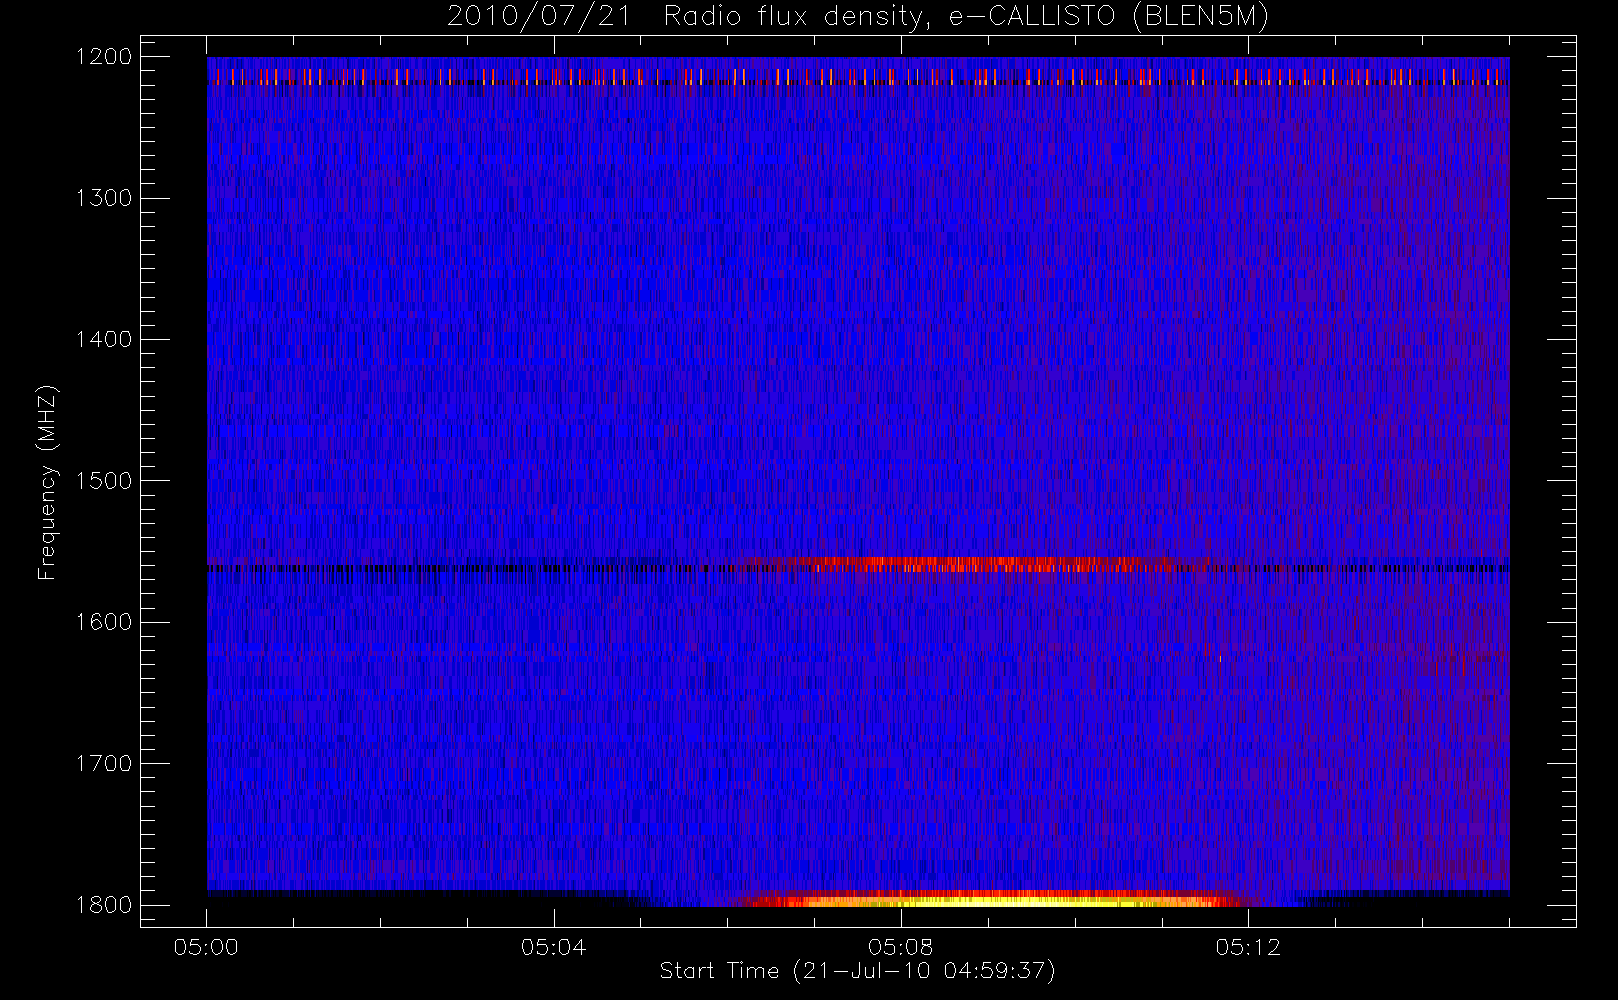Click the plot title 'Radio flux density, e-CALLISTO (BLEN5M)'
Screen dimensions: 1618x1000
(966, 17)
